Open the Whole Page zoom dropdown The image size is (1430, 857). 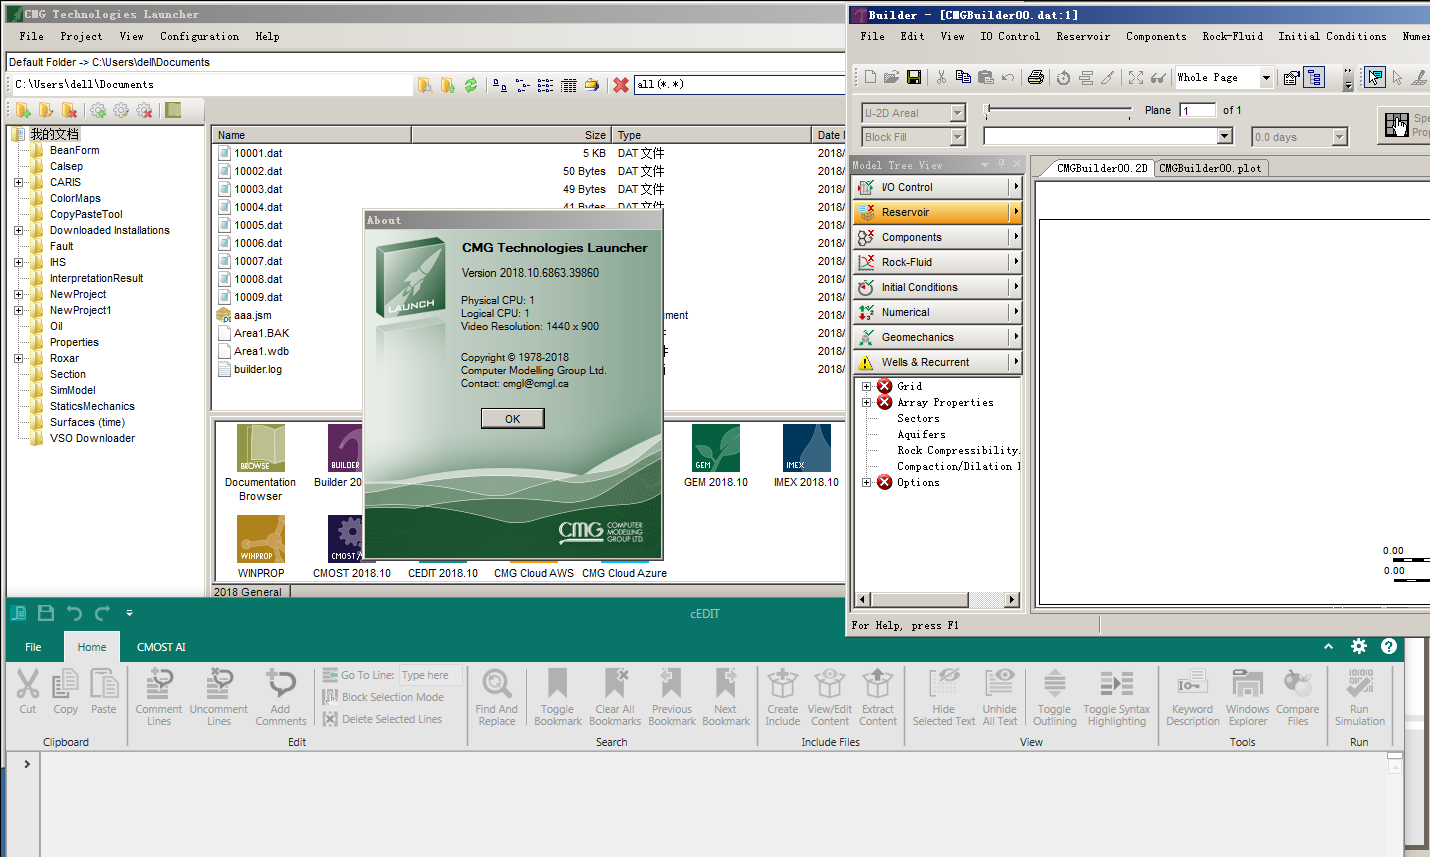1266,77
